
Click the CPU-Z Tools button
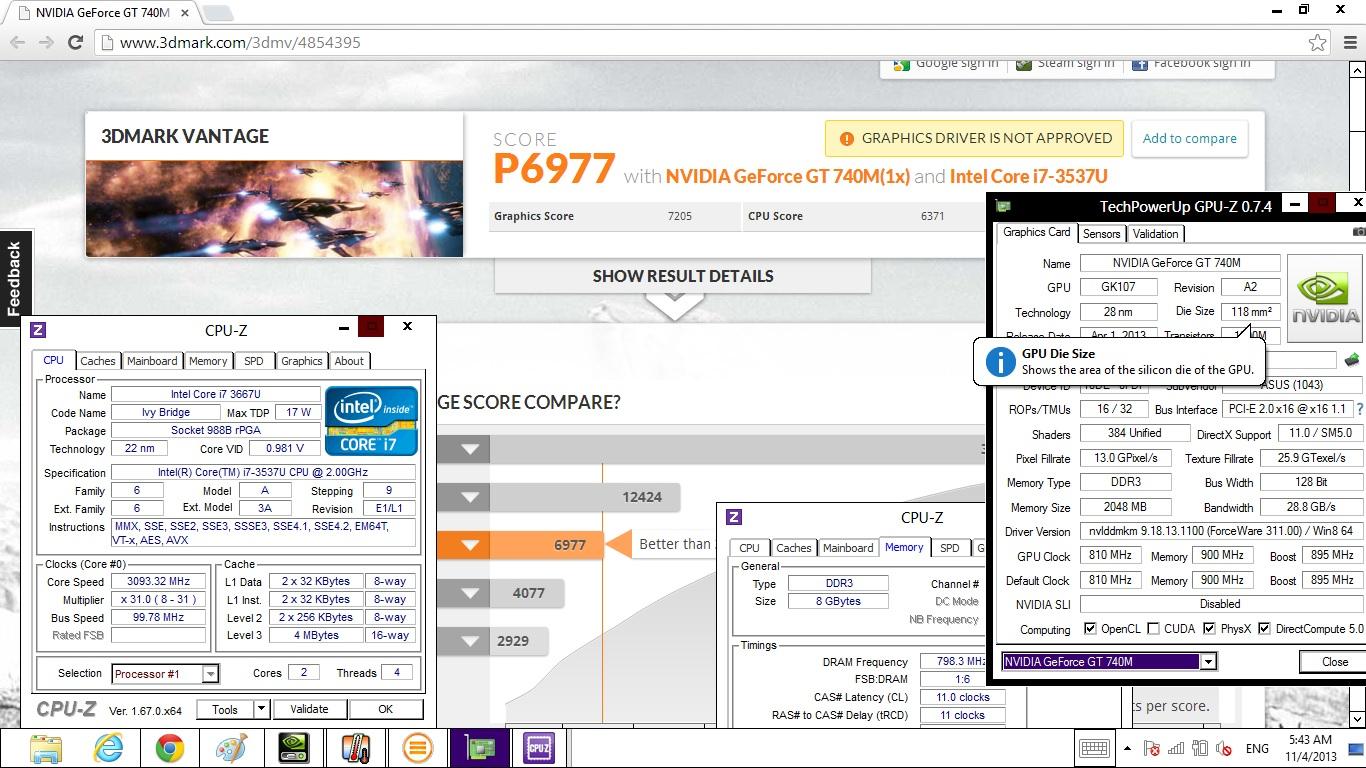point(225,709)
